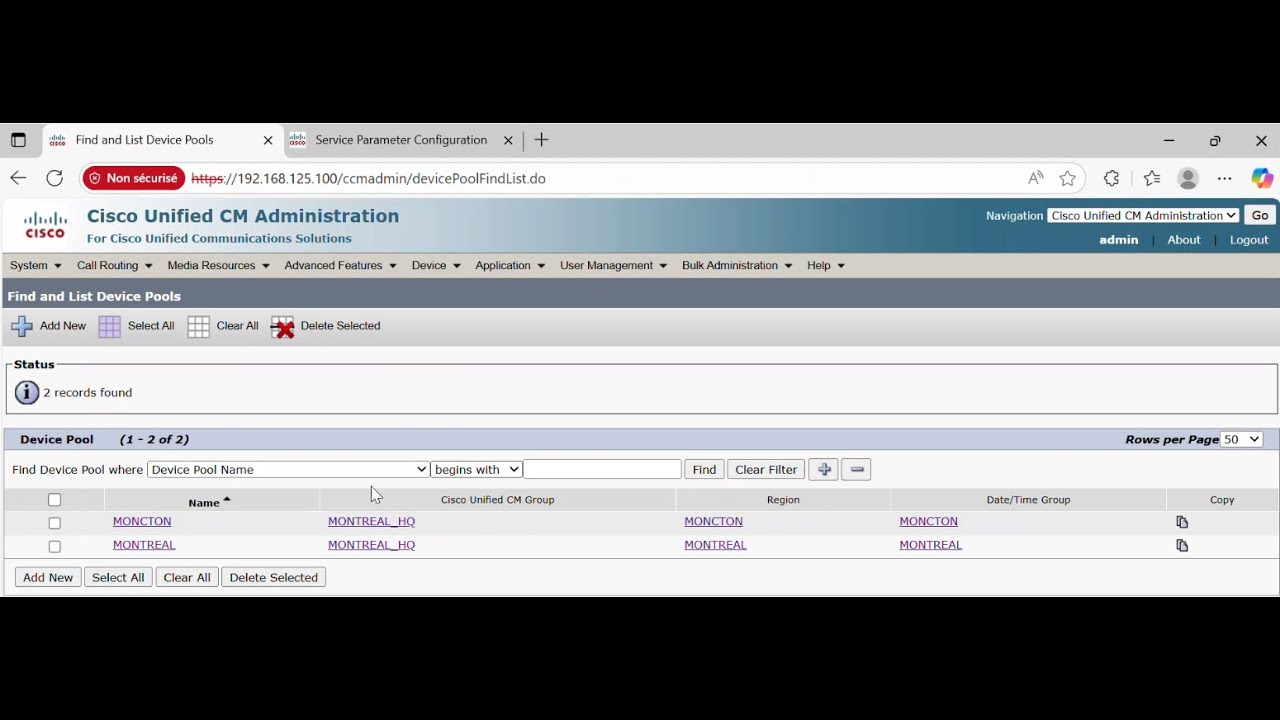Open the favorites list icon
The width and height of the screenshot is (1280, 720).
1152,178
